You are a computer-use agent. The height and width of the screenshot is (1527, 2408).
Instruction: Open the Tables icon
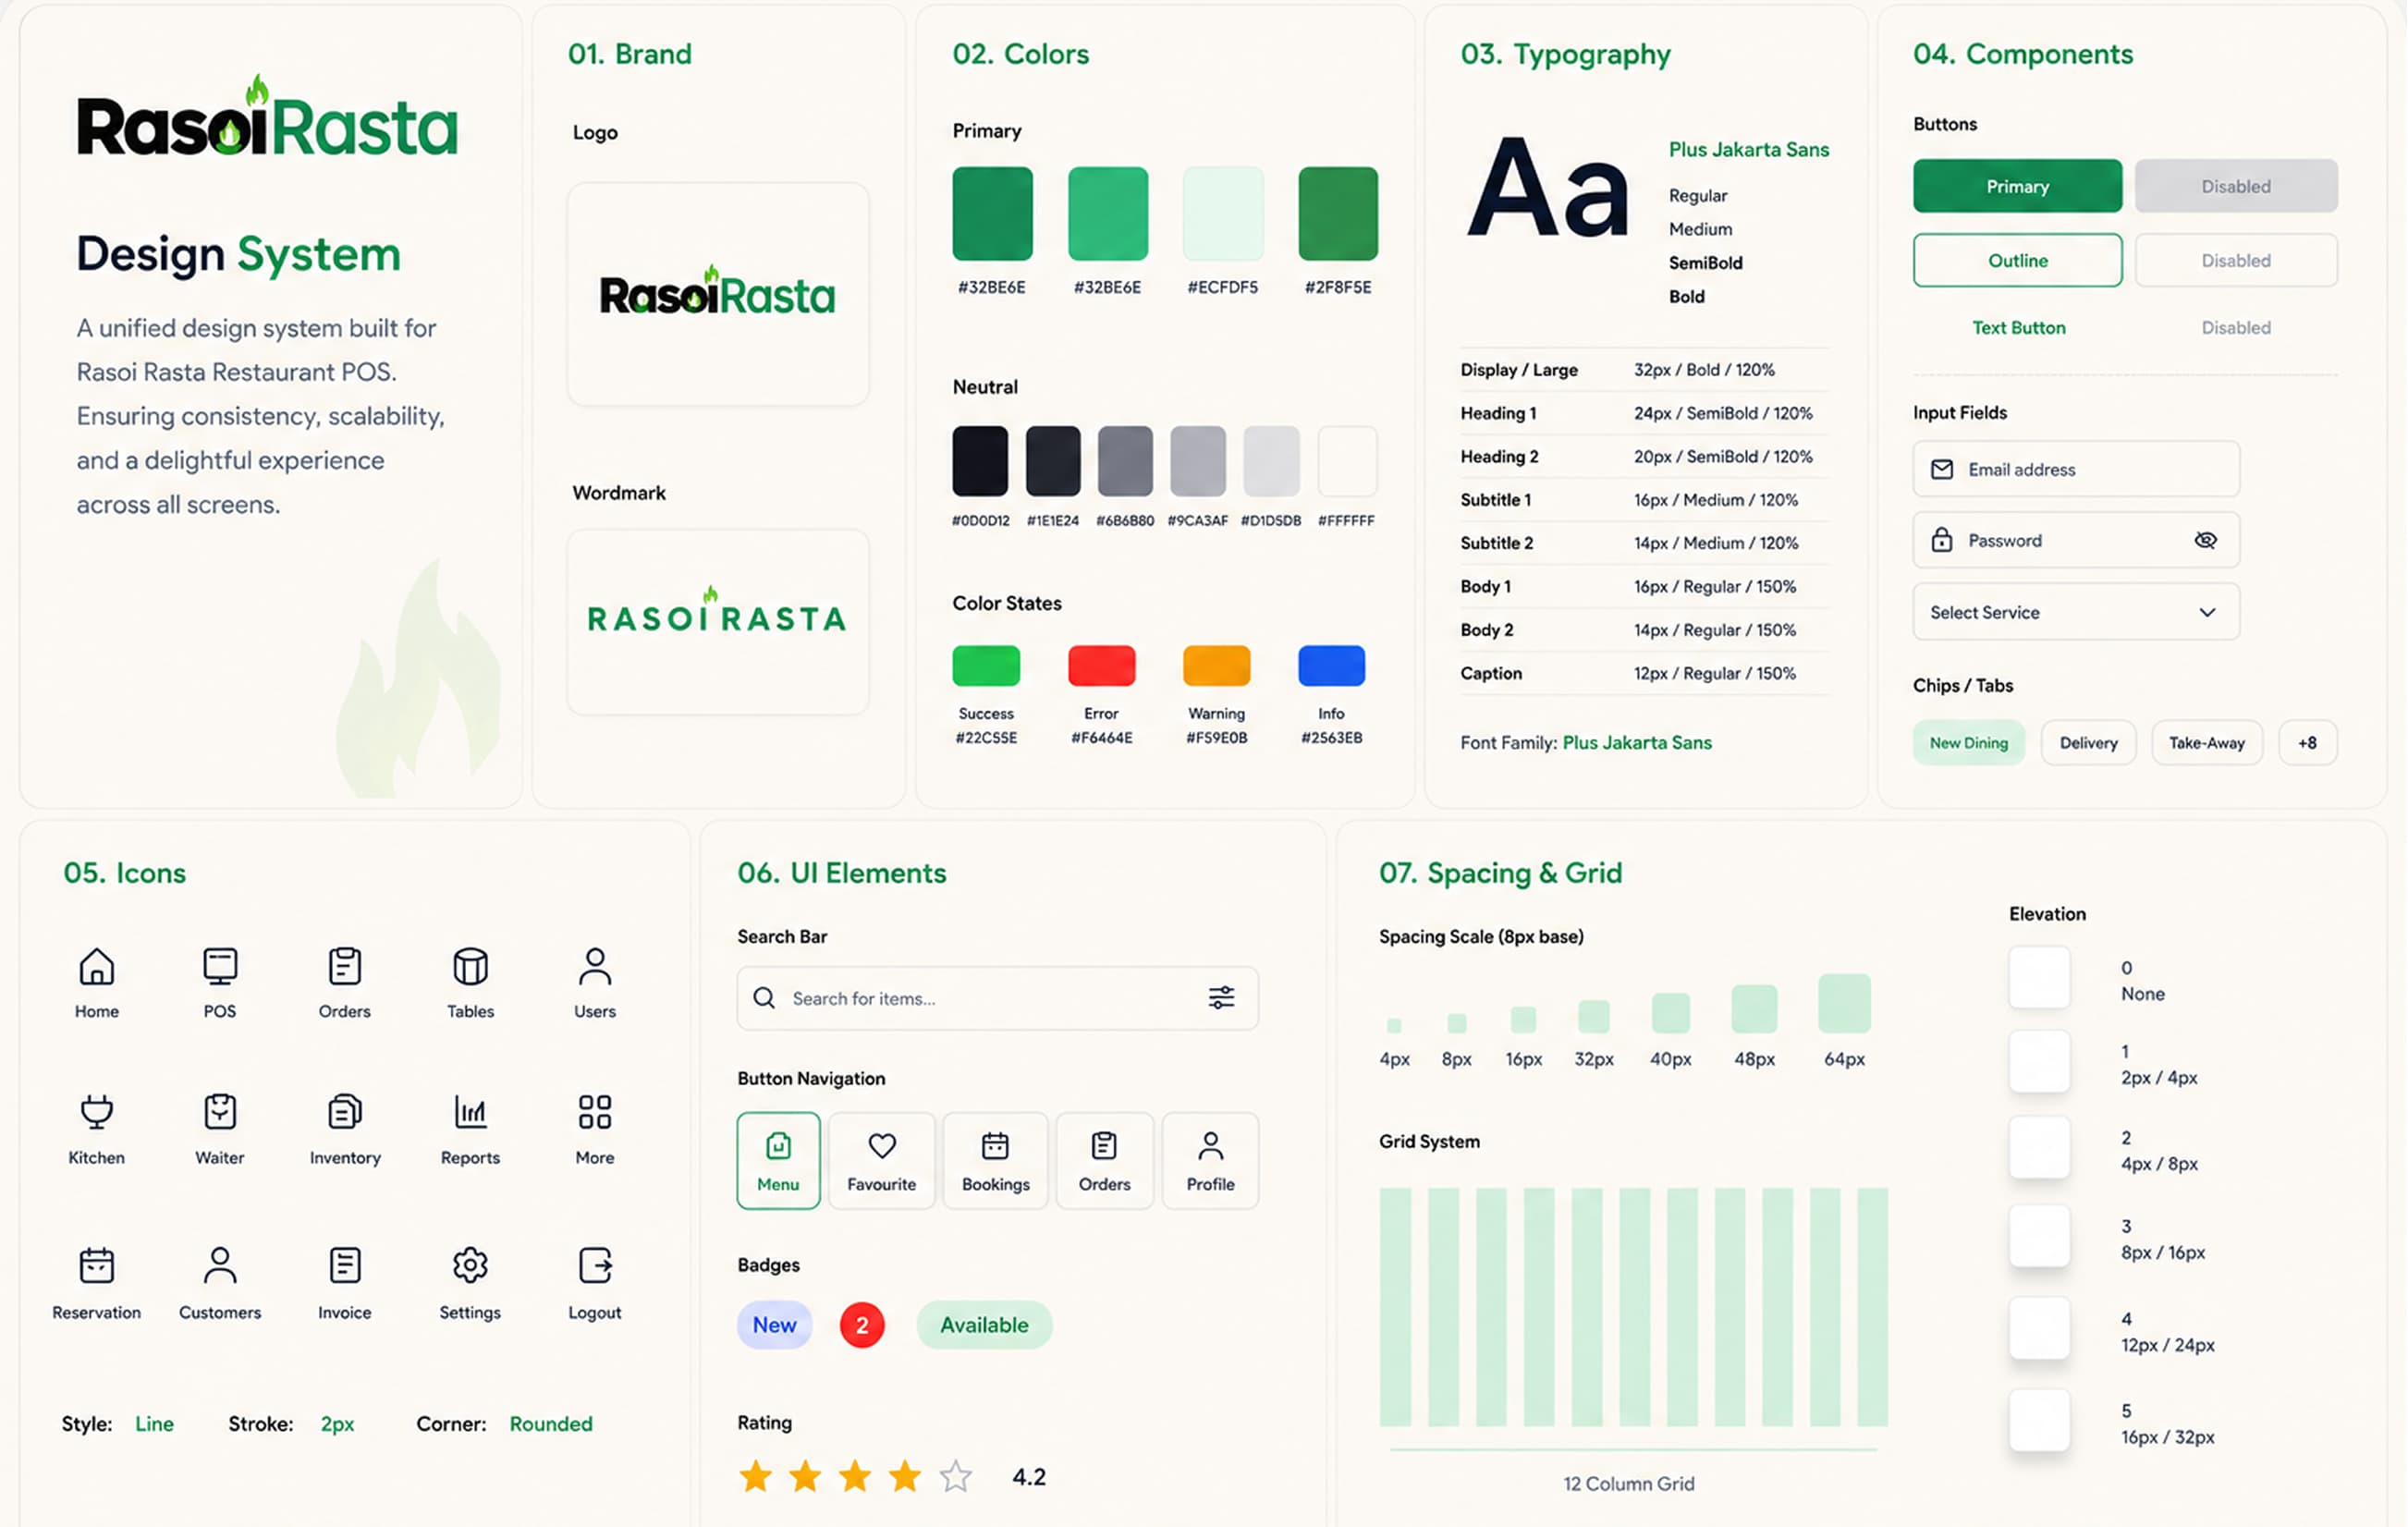coord(470,967)
